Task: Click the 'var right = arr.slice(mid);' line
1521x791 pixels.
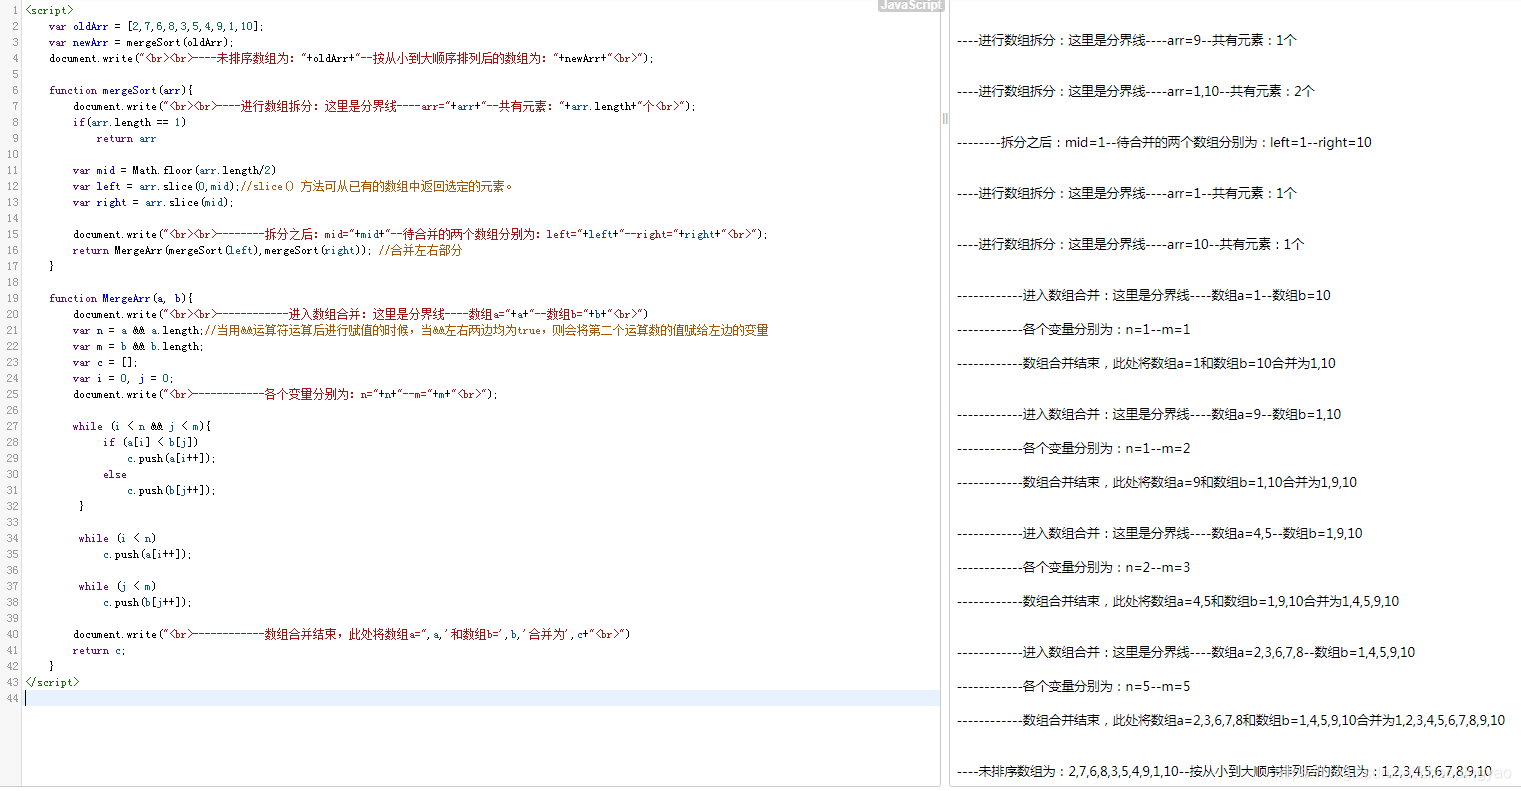Action: [152, 202]
